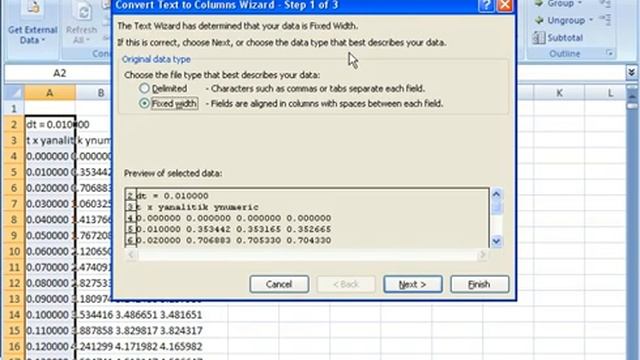This screenshot has width=640, height=360.
Task: Open the Get External Data dropdown
Action: pos(33,35)
